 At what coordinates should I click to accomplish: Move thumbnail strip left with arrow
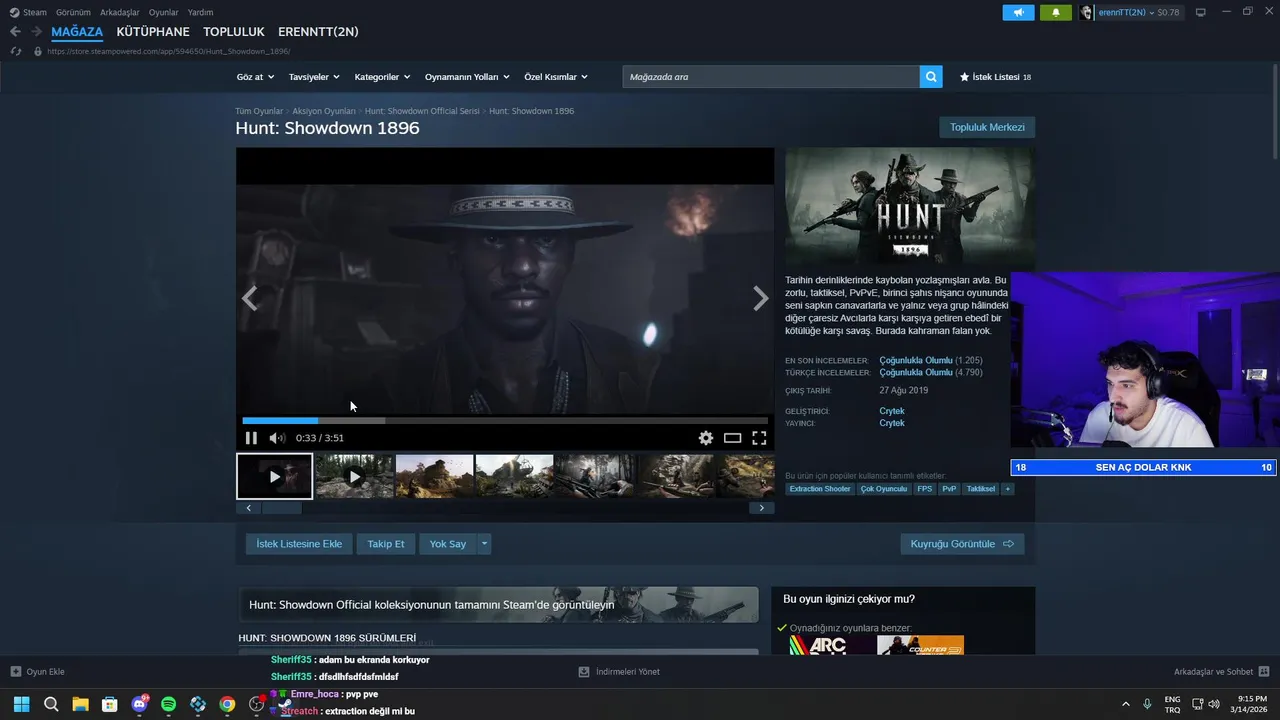coord(249,508)
